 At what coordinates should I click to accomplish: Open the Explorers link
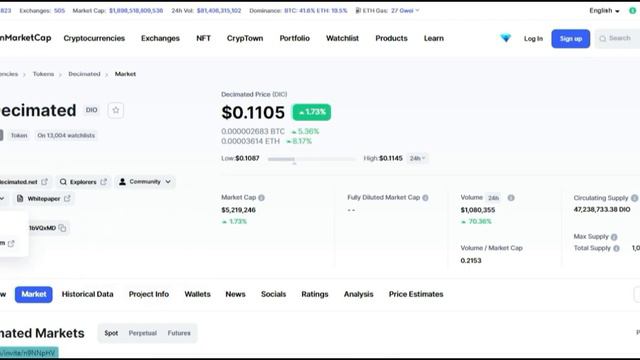[x=83, y=182]
